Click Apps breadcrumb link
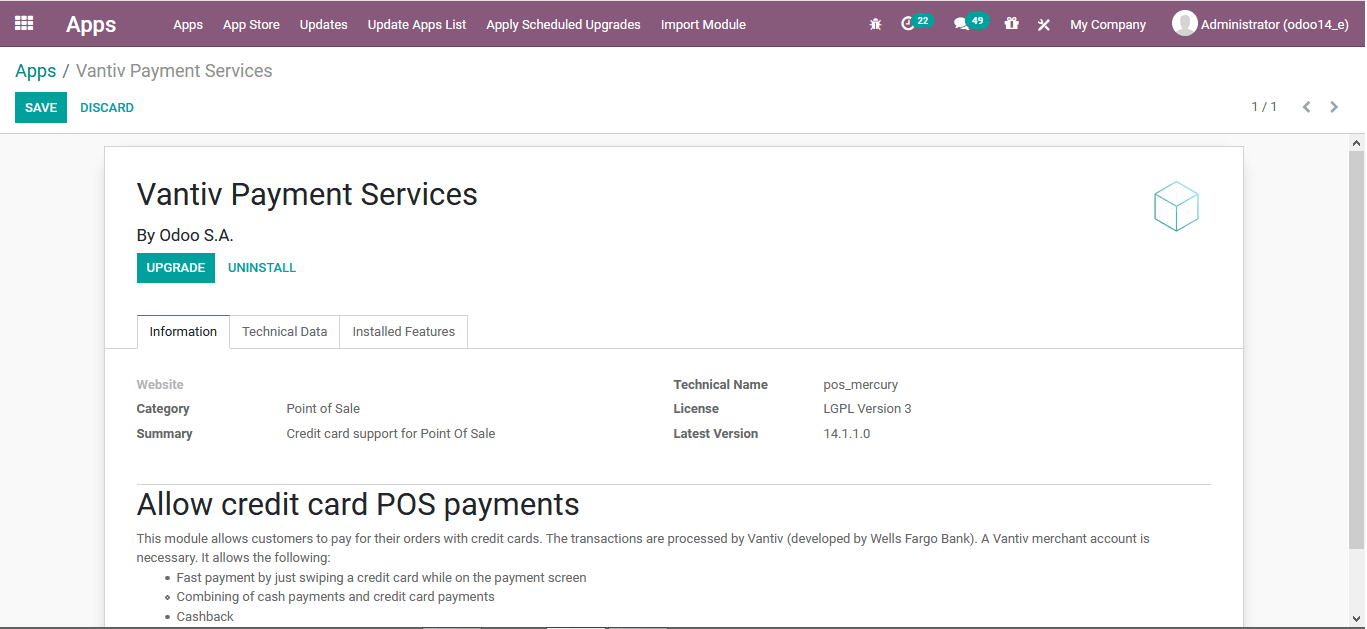The width and height of the screenshot is (1367, 629). click(x=36, y=71)
